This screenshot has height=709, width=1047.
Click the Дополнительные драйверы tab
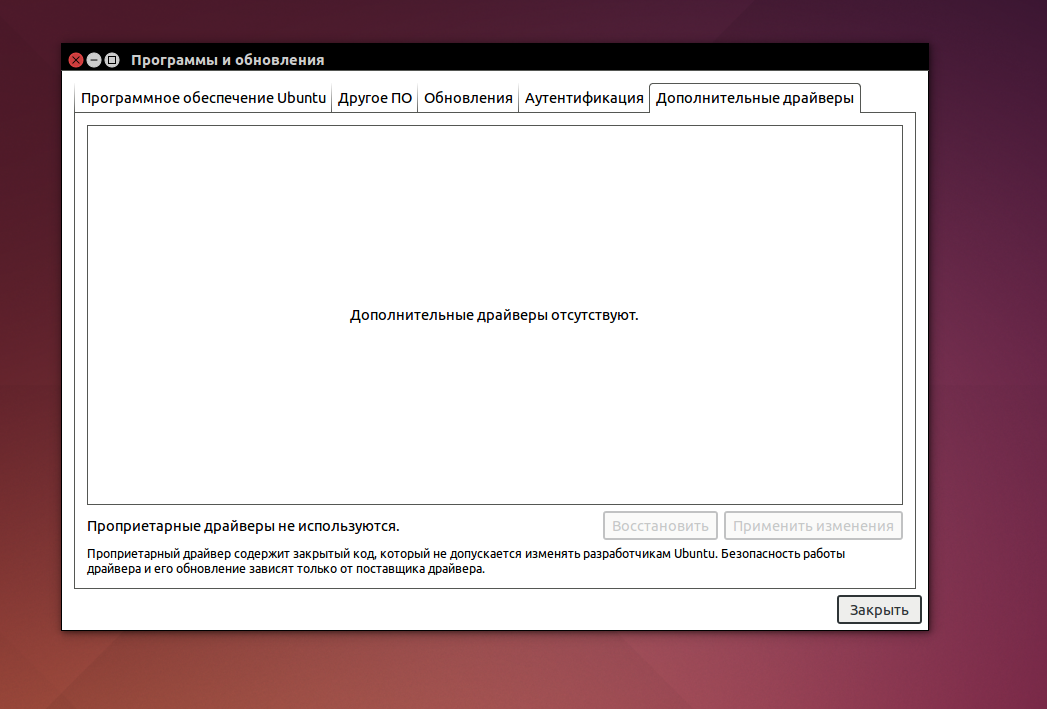coord(755,98)
